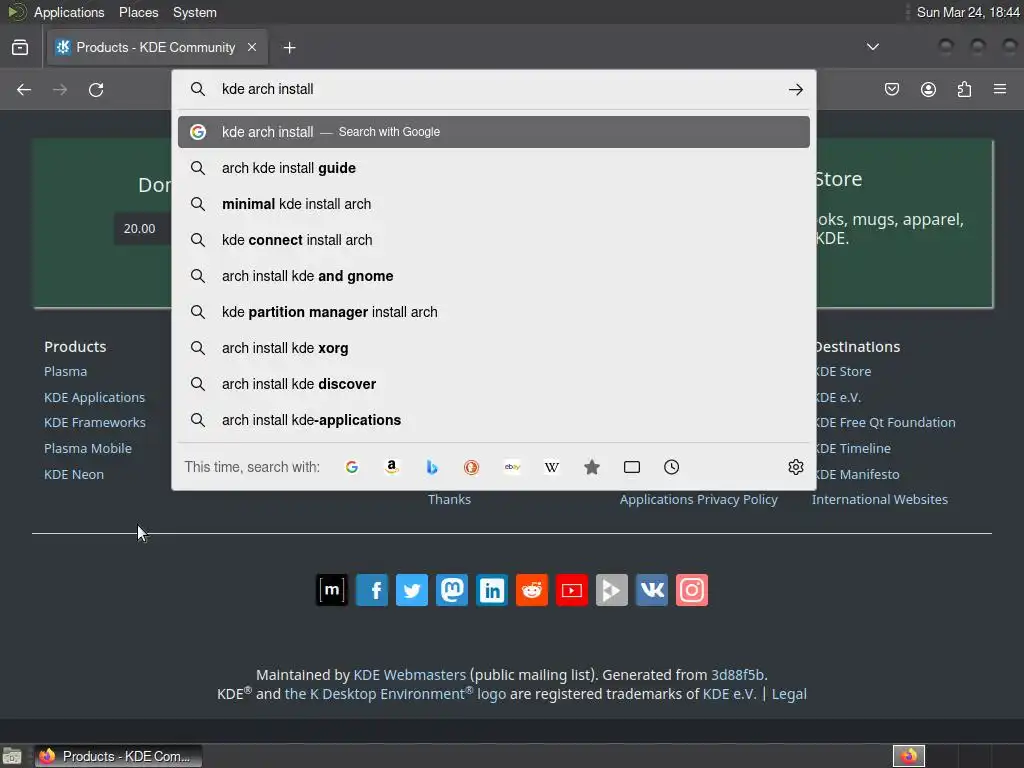
Task: Open KDE LinkedIn social icon
Action: [492, 590]
